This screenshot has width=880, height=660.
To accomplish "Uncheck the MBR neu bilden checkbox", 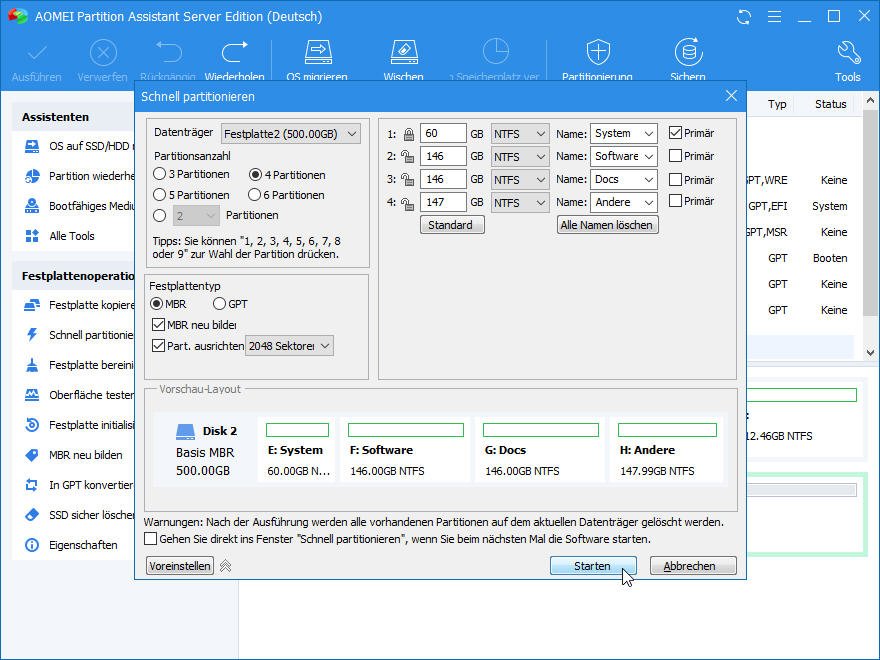I will (159, 325).
